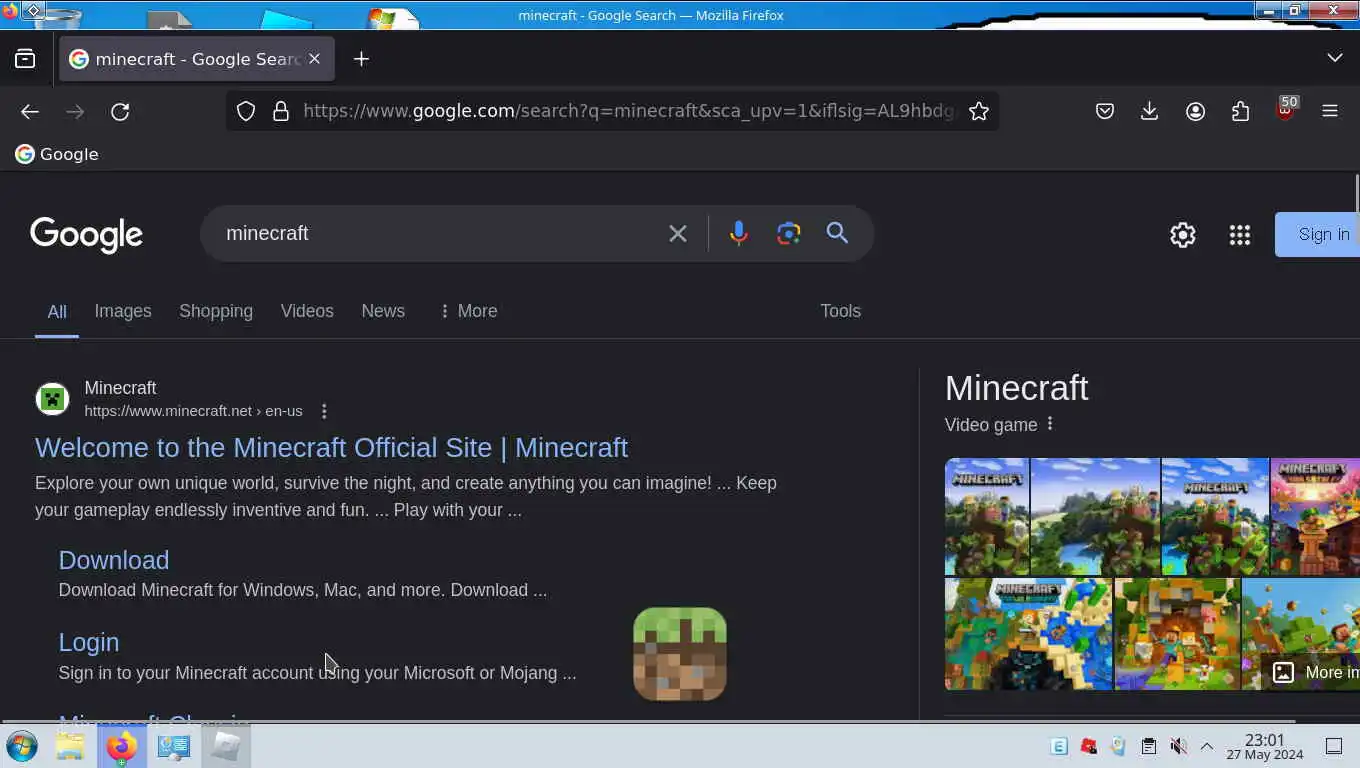Image resolution: width=1360 pixels, height=768 pixels.
Task: Open the Downloads panel
Action: point(1149,111)
